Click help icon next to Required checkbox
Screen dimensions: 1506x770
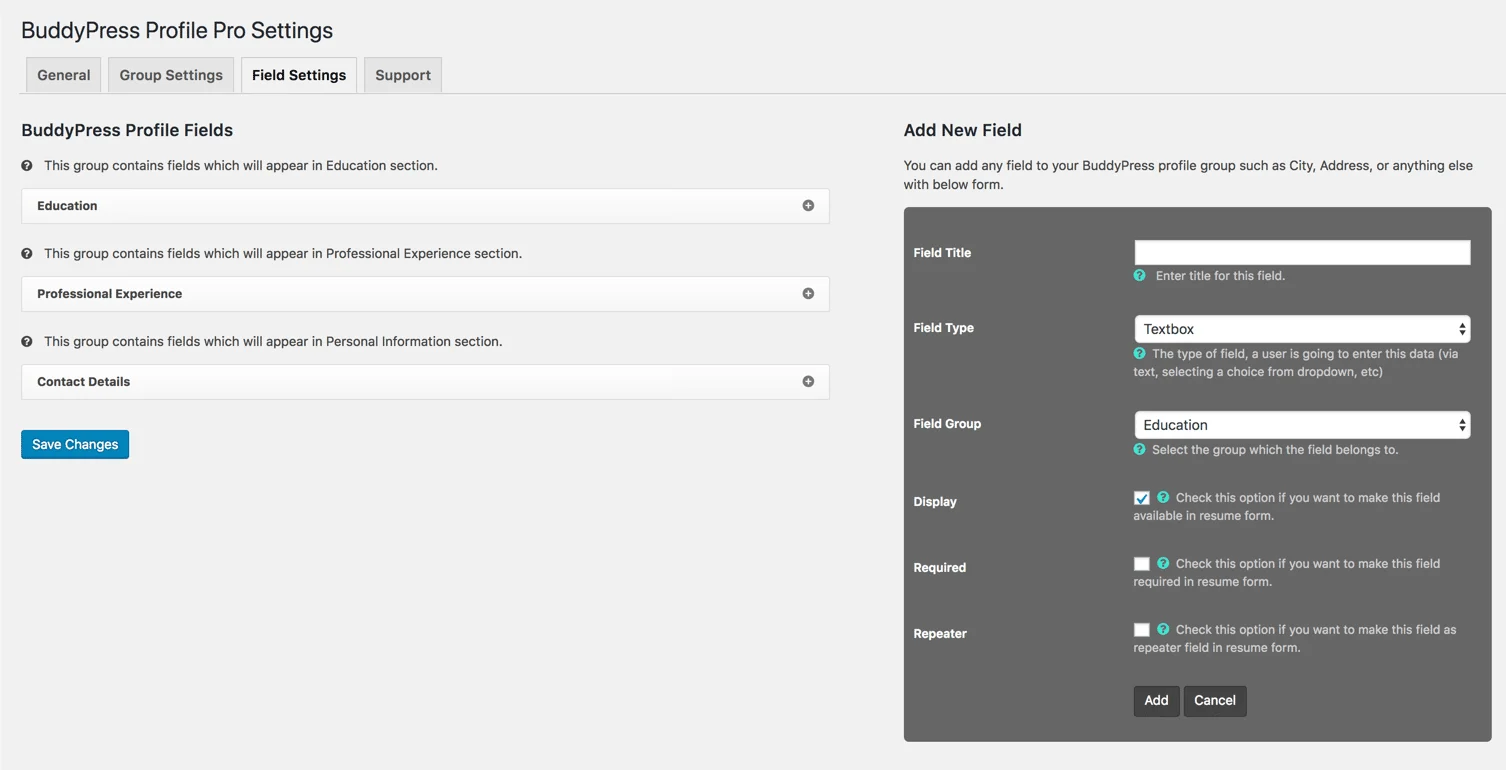click(1163, 563)
